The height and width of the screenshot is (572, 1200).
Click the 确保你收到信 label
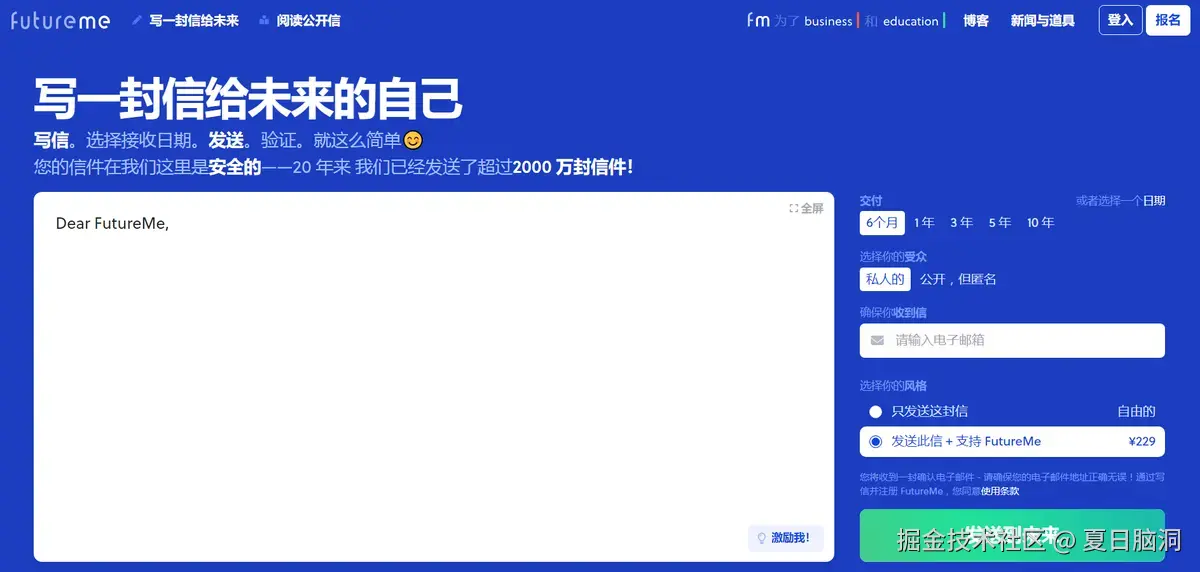893,312
